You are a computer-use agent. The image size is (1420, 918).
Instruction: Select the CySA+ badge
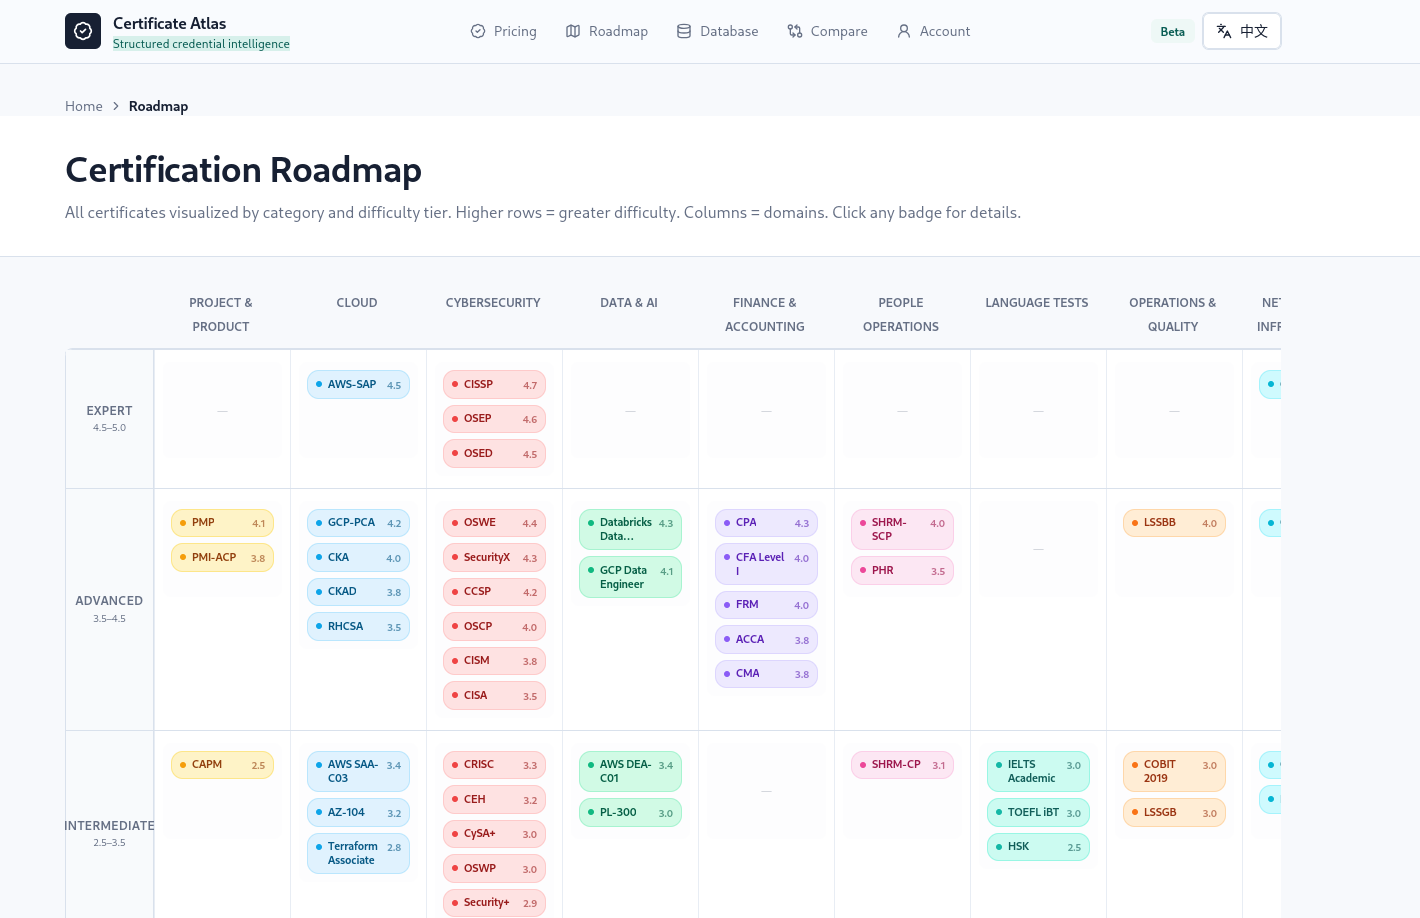[x=494, y=834]
